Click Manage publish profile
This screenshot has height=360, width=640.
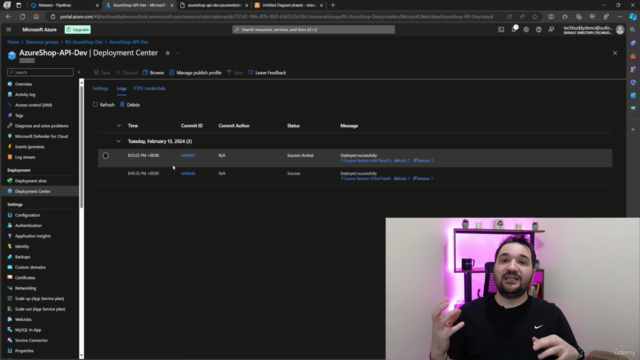click(195, 73)
